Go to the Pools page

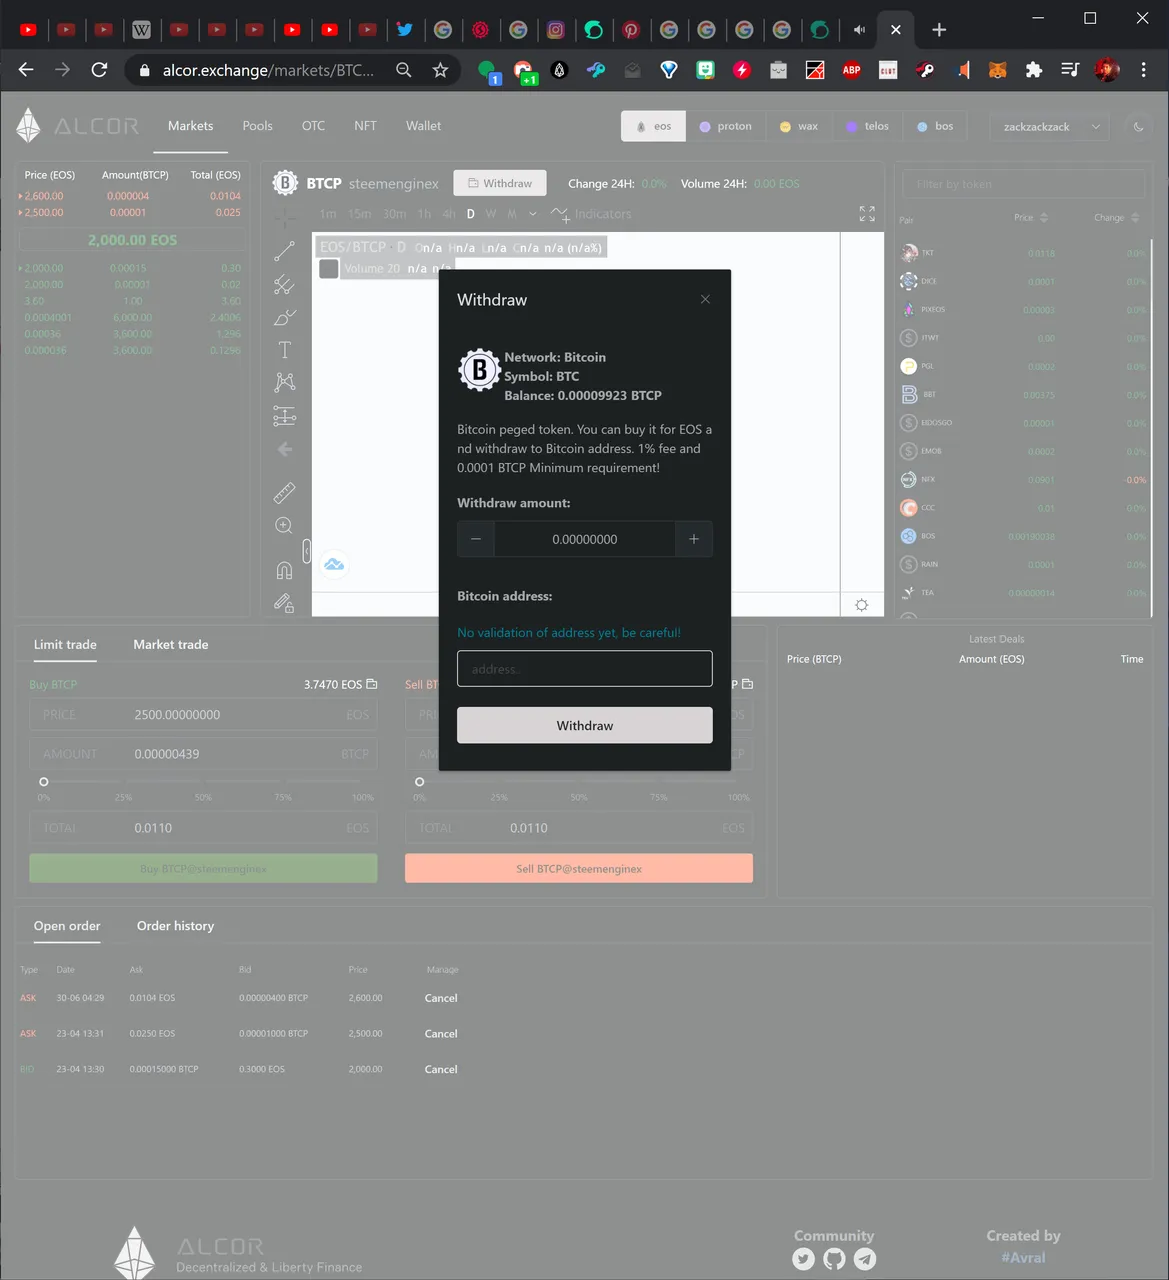(x=257, y=126)
